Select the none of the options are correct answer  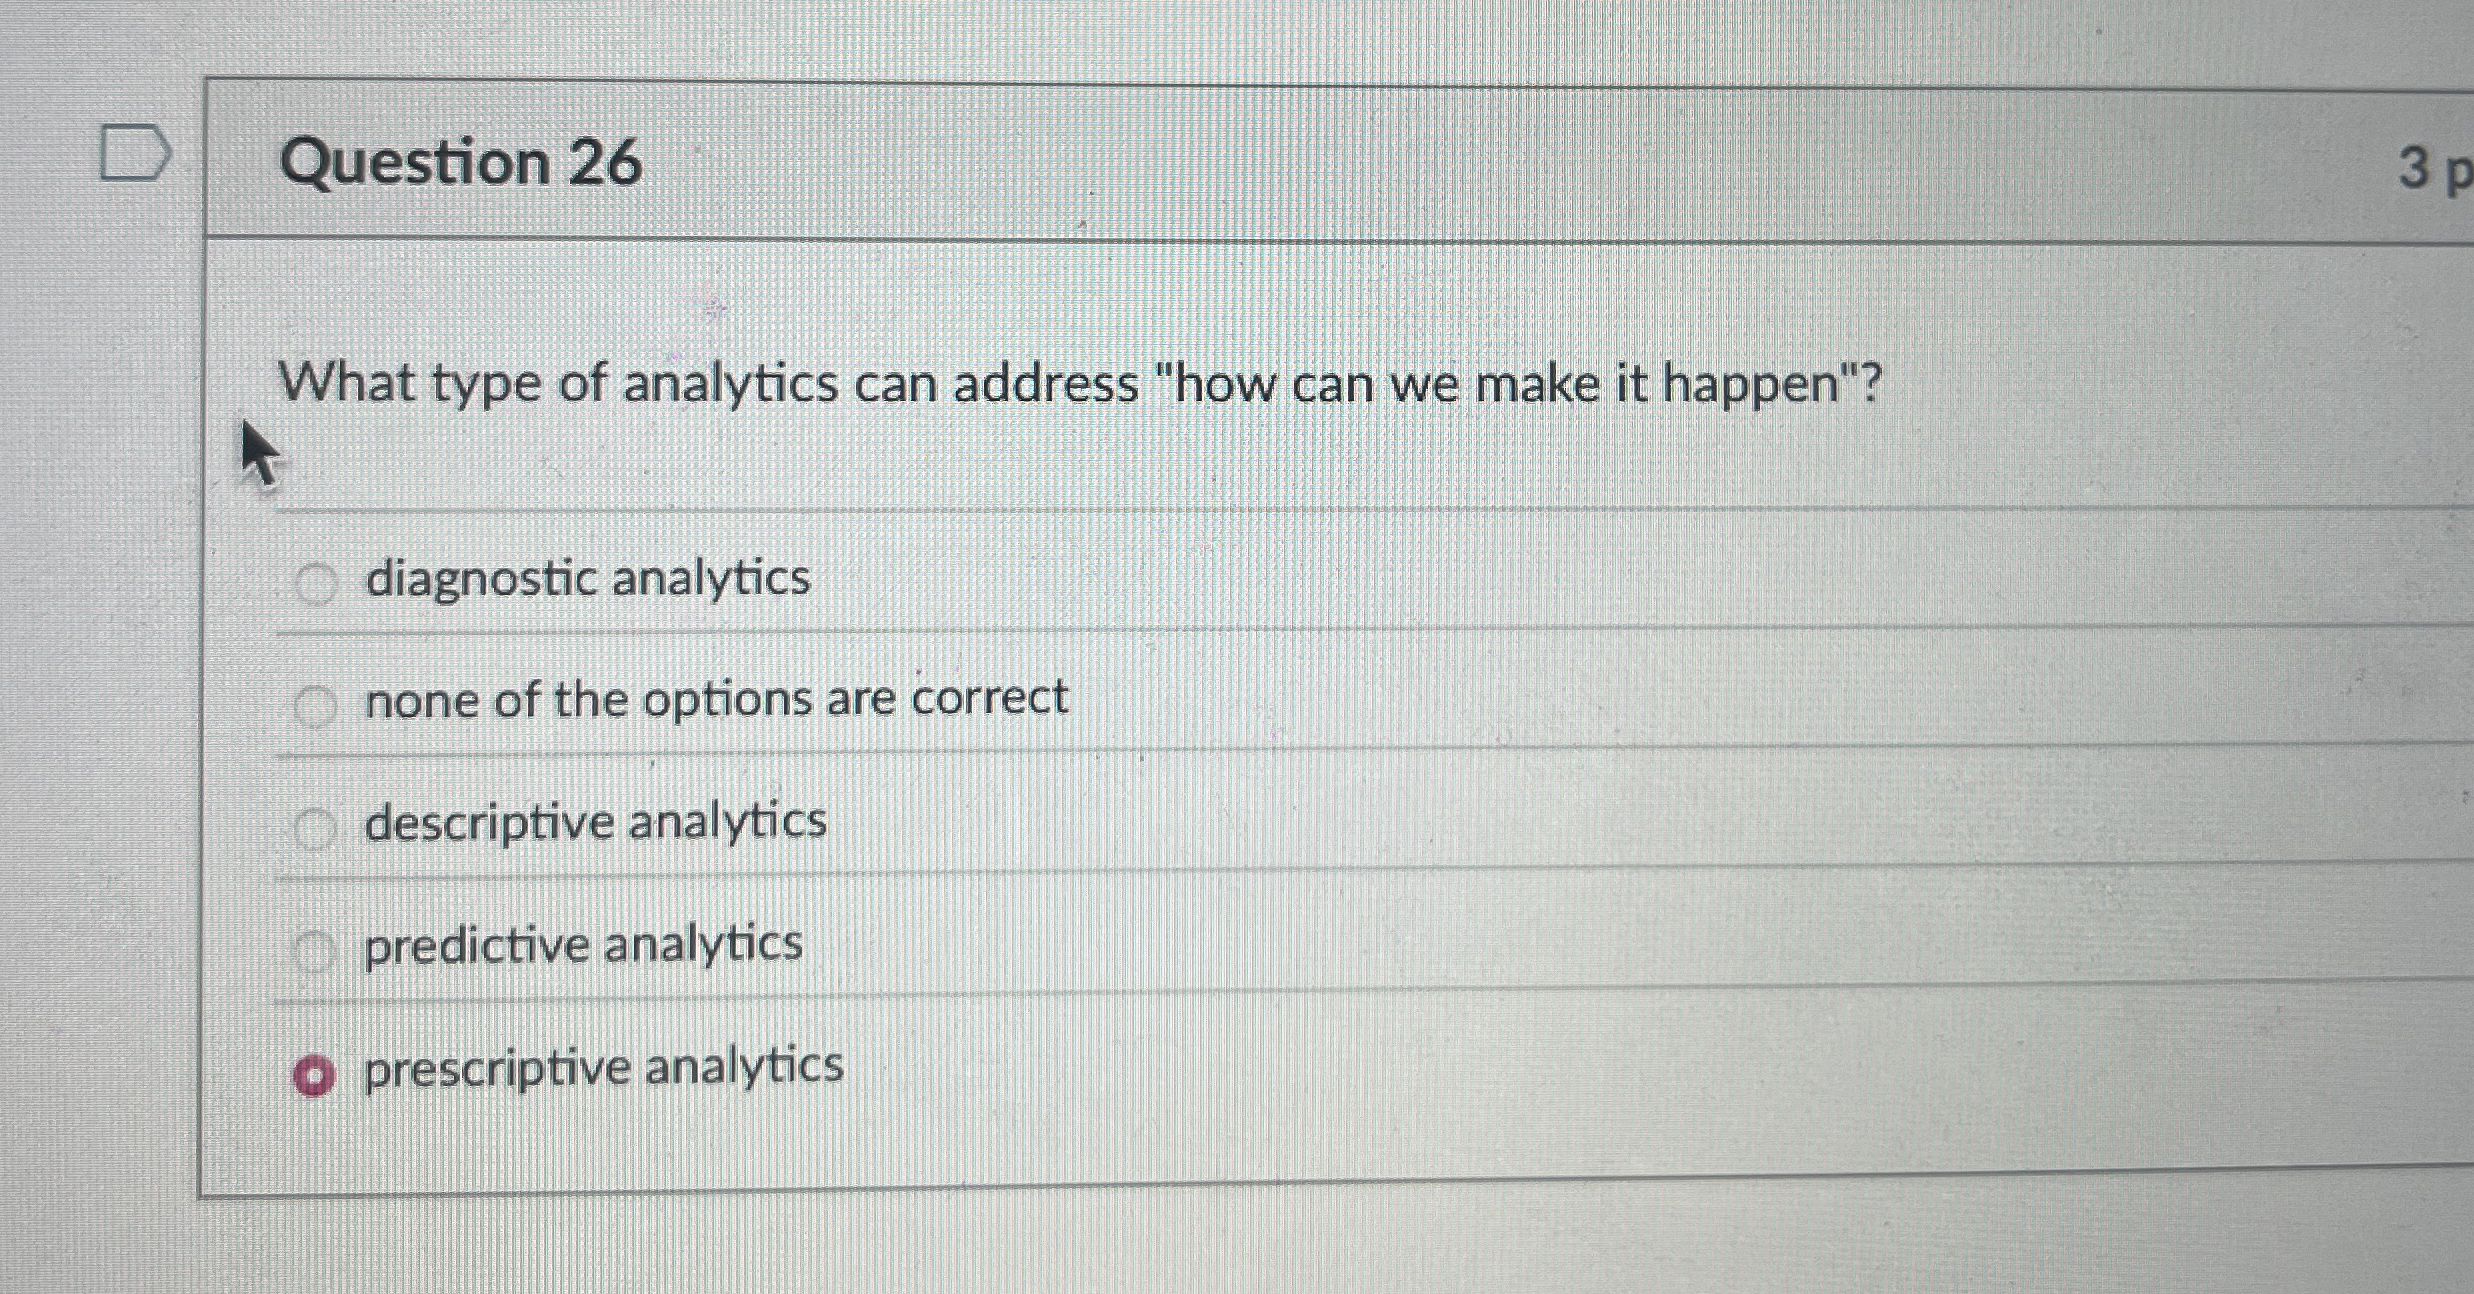tap(316, 703)
